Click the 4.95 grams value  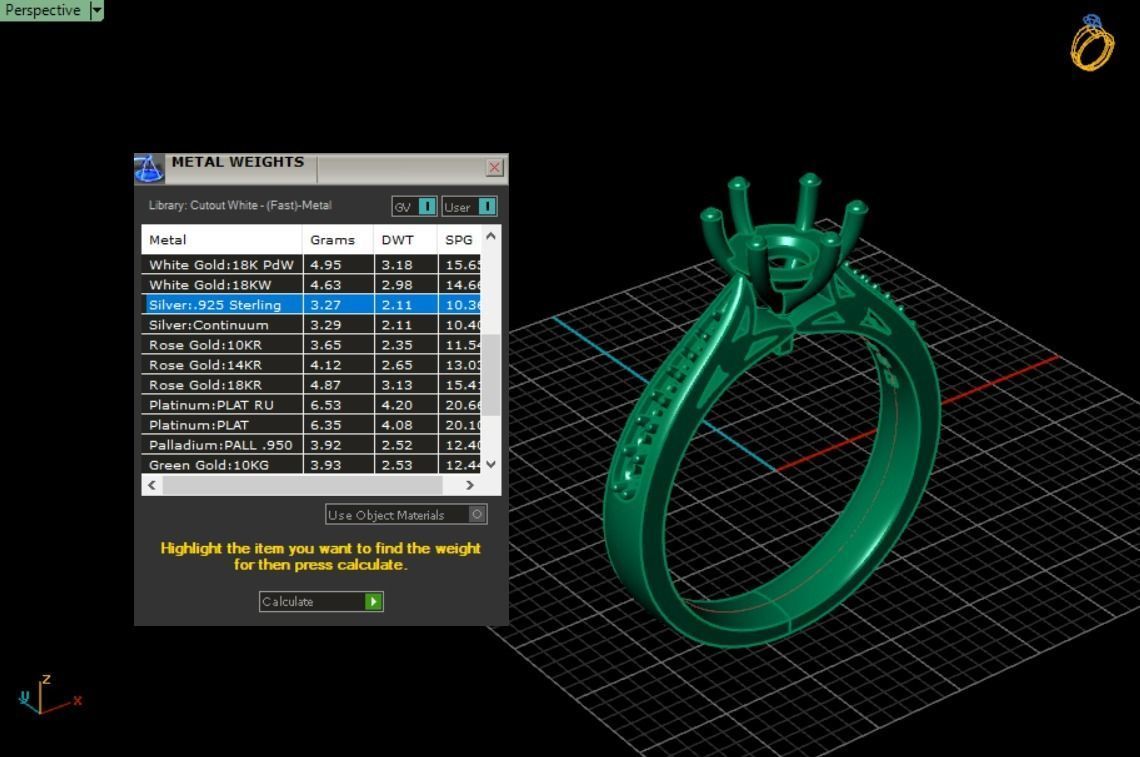pyautogui.click(x=326, y=265)
